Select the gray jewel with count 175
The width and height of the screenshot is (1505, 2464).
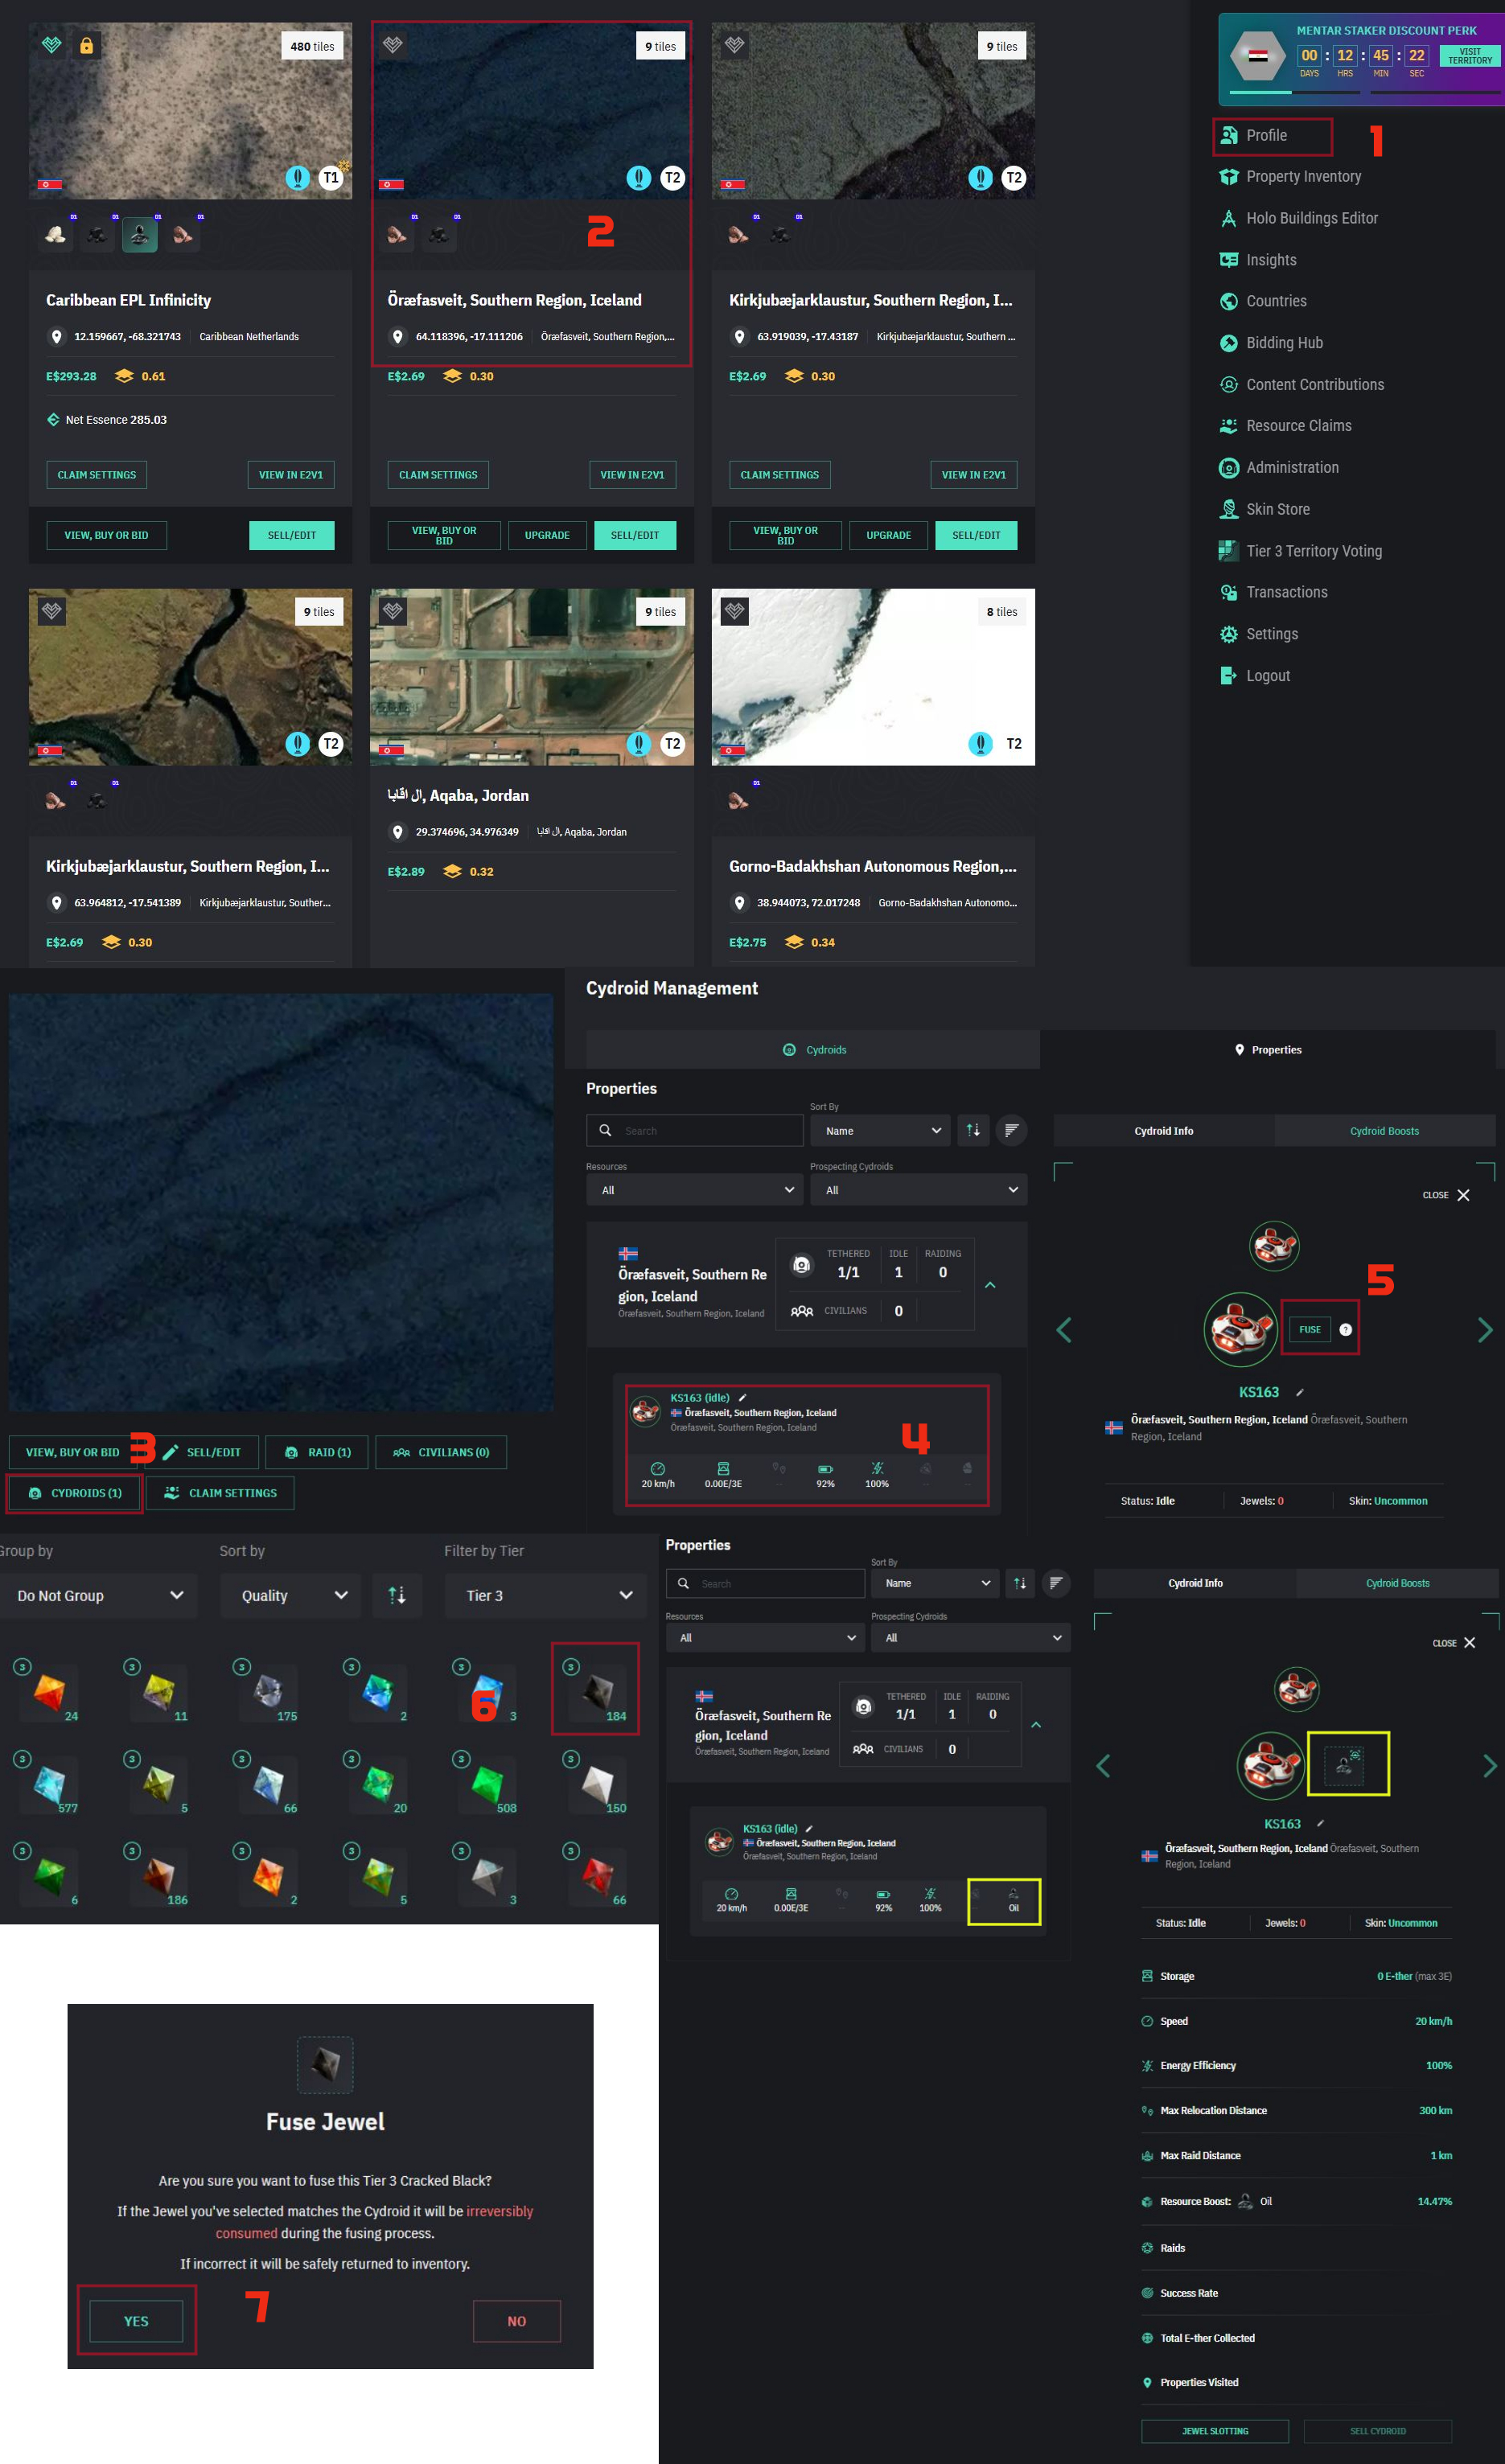(x=268, y=1691)
